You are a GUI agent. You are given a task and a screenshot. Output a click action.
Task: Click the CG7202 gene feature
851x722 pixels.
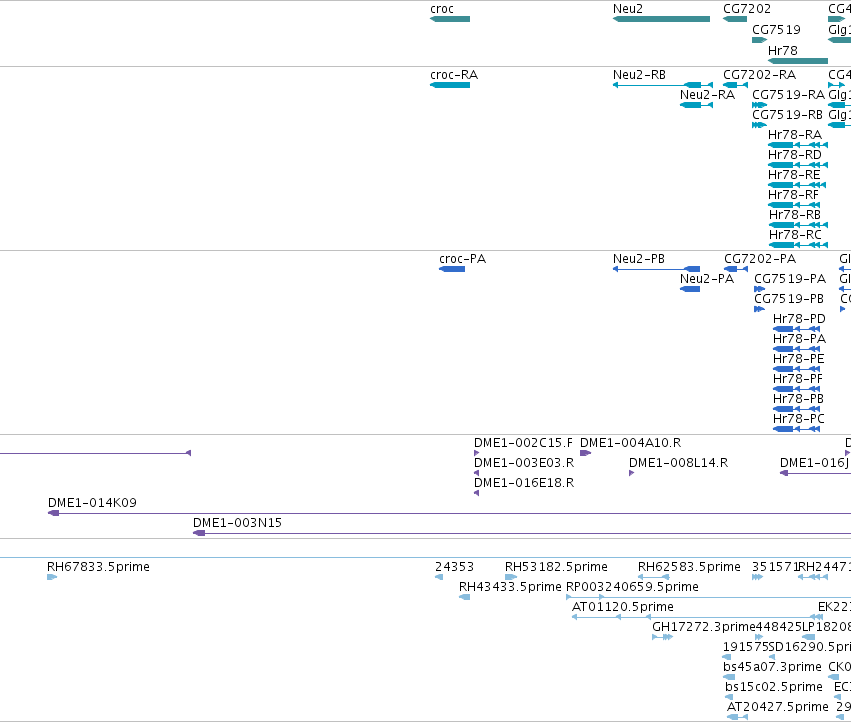point(735,19)
